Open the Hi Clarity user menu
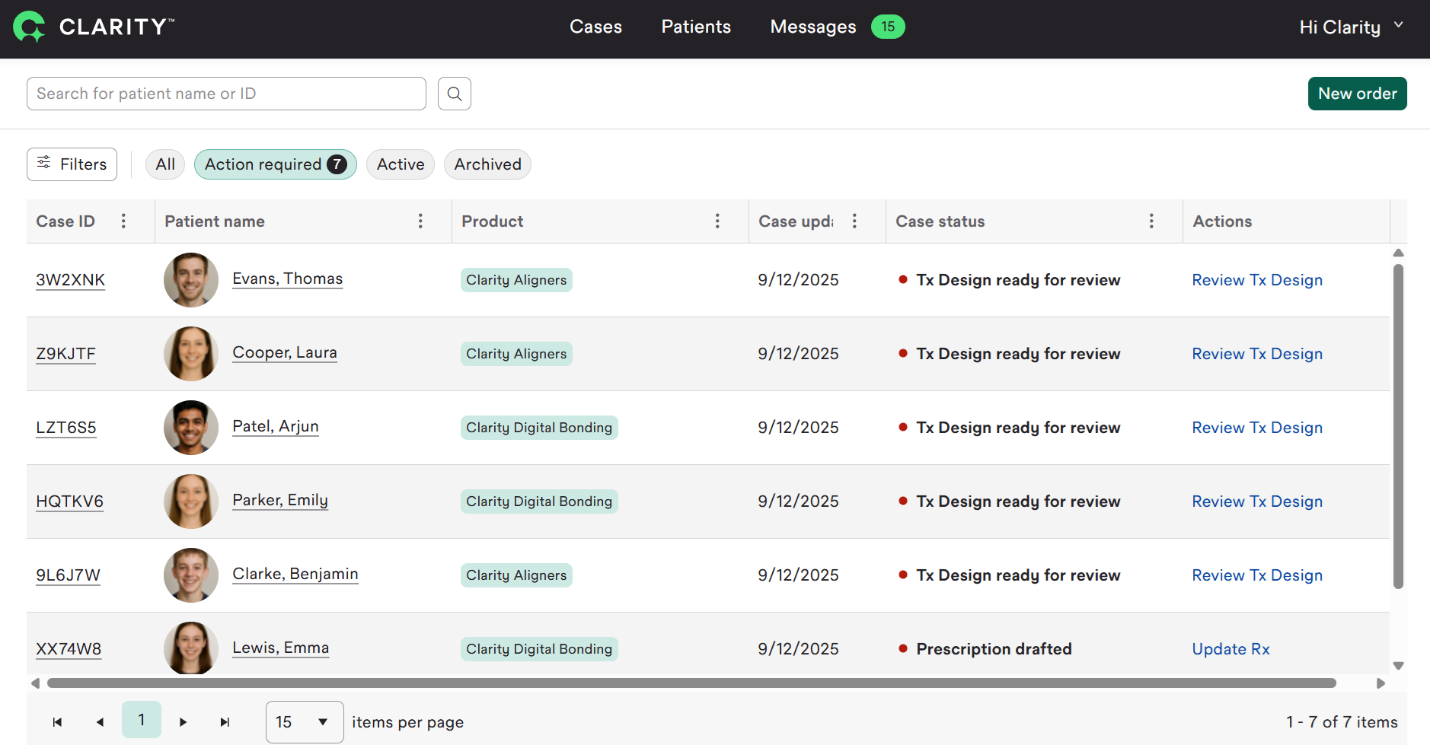 (x=1351, y=27)
